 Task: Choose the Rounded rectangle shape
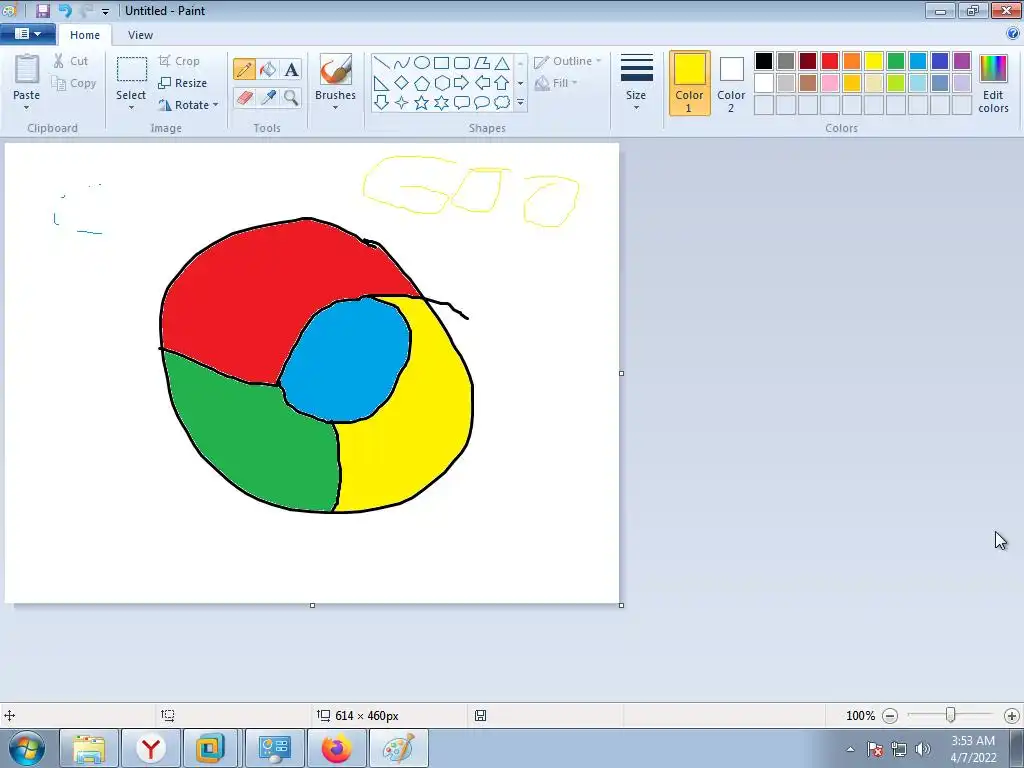pyautogui.click(x=462, y=63)
